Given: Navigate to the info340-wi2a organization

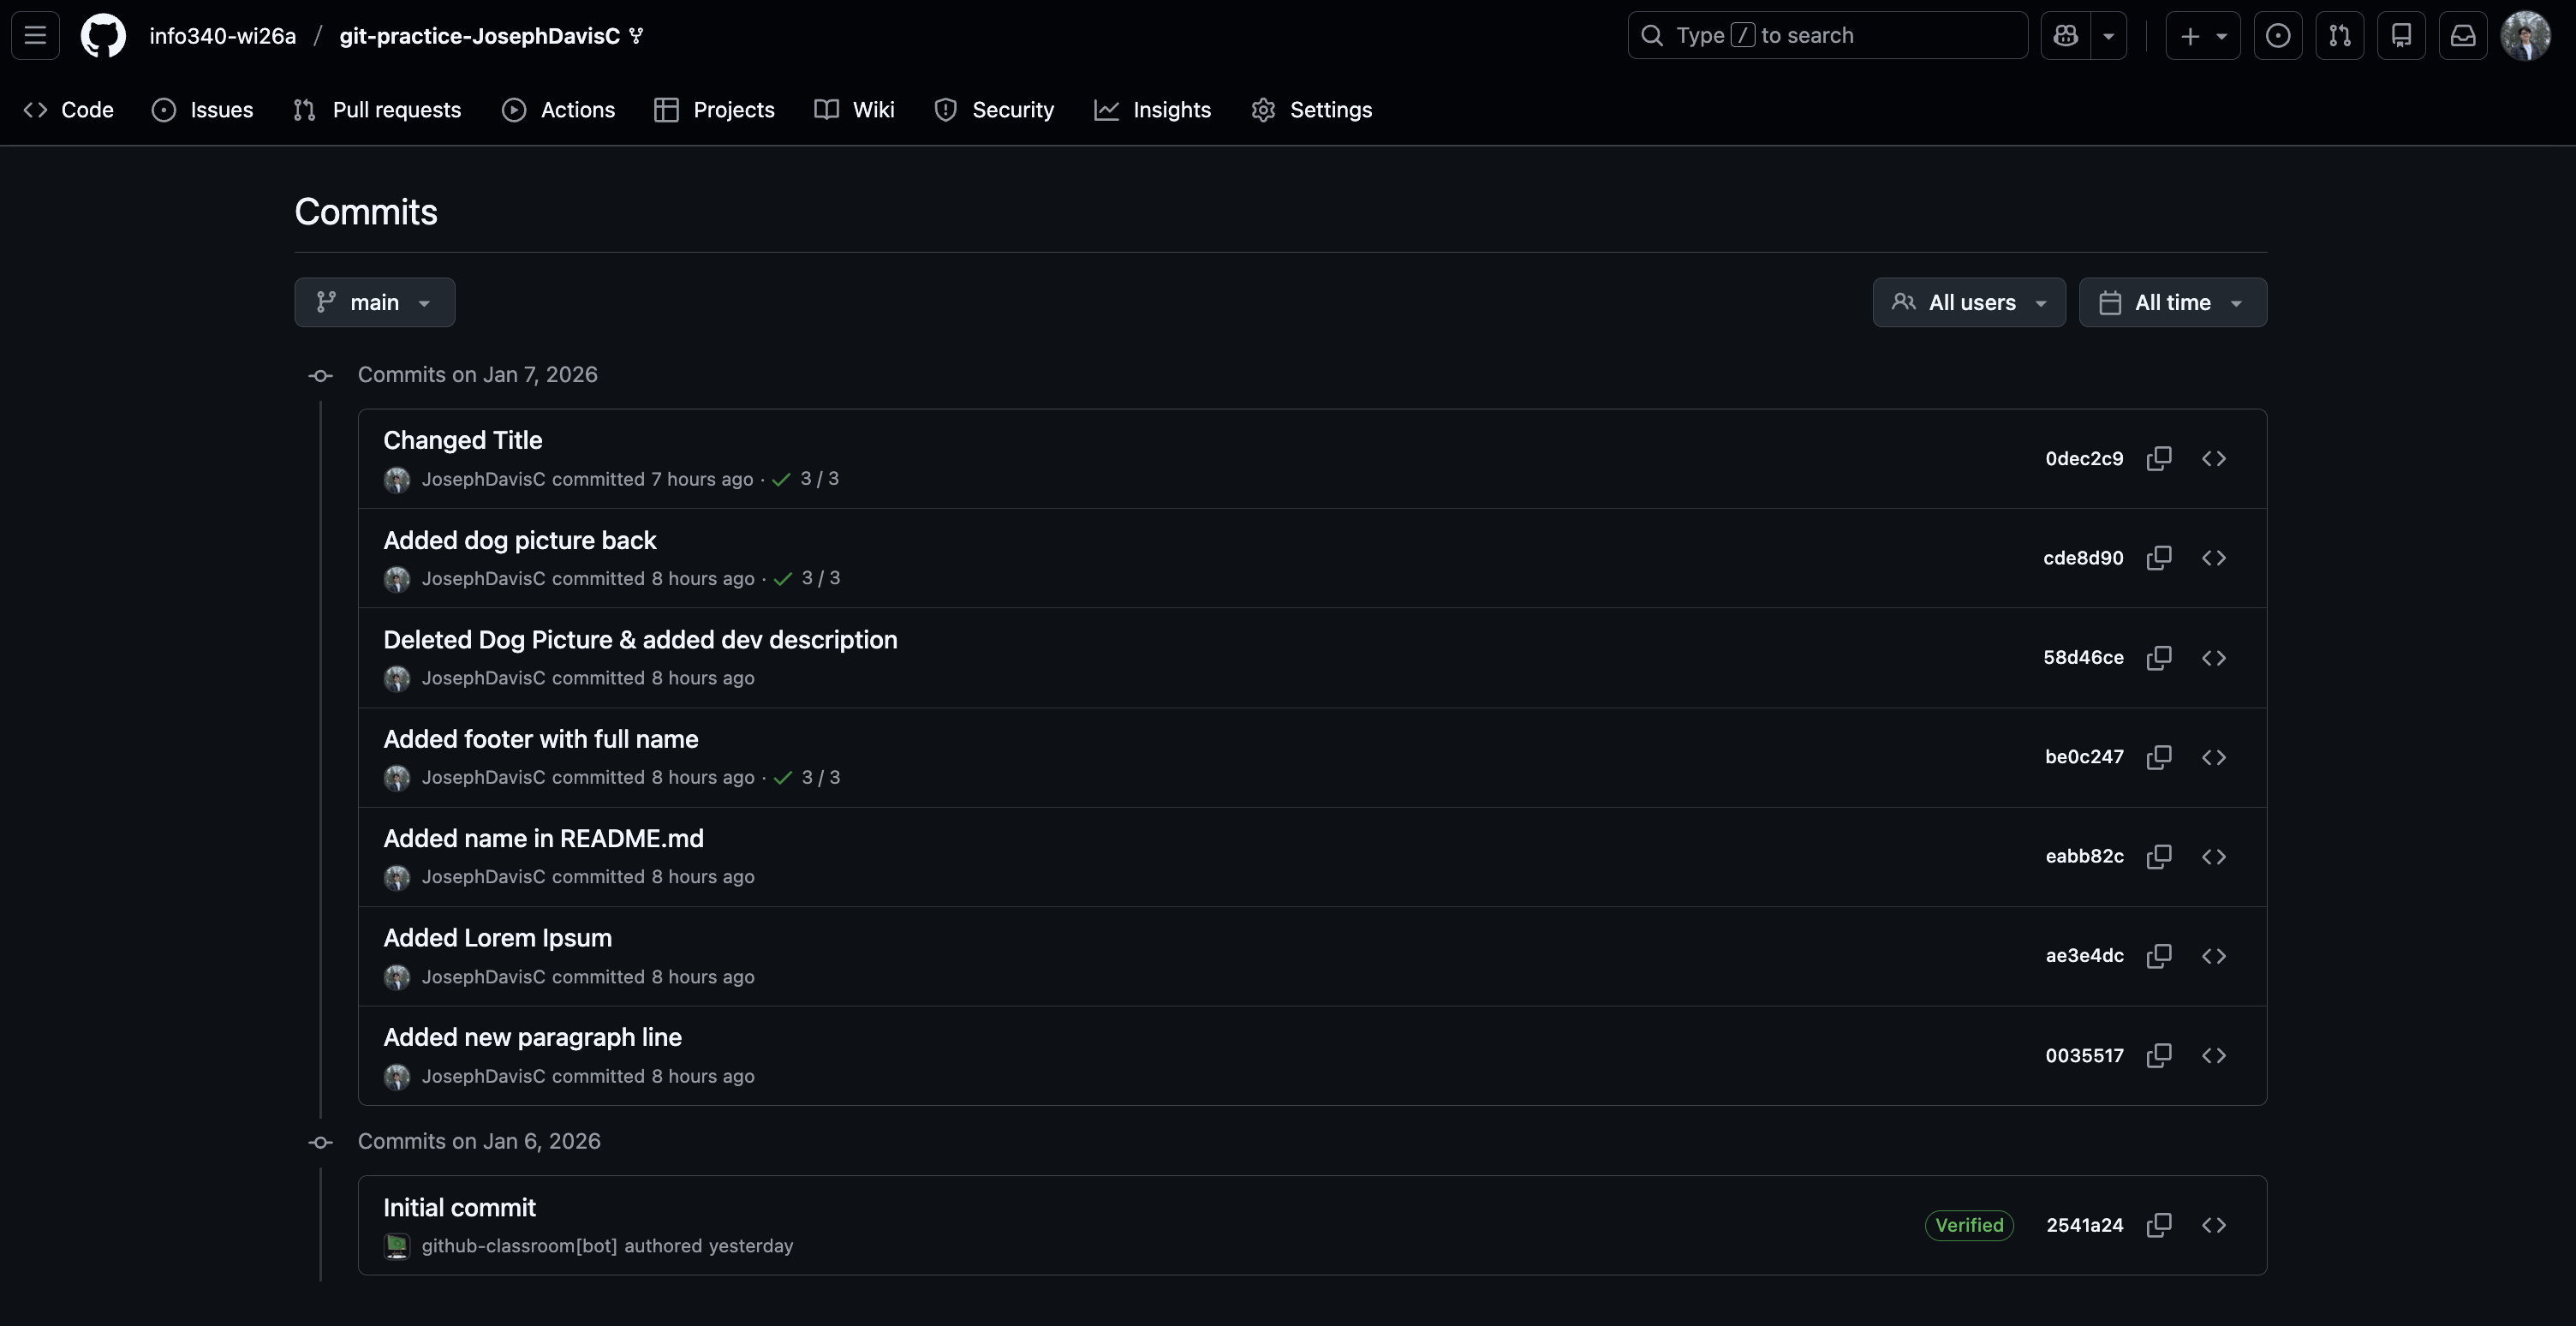Looking at the screenshot, I should 221,35.
